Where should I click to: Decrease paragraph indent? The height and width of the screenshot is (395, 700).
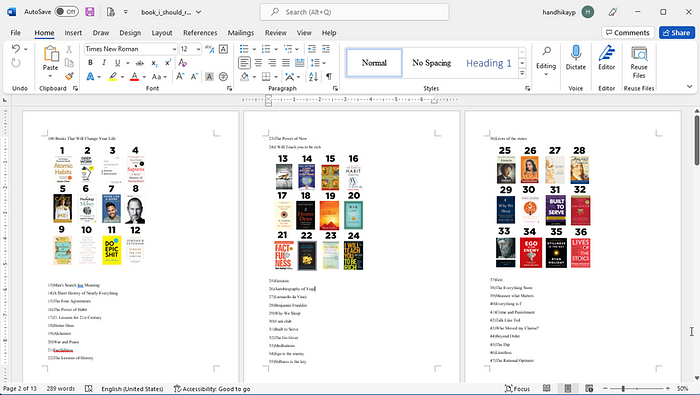312,49
